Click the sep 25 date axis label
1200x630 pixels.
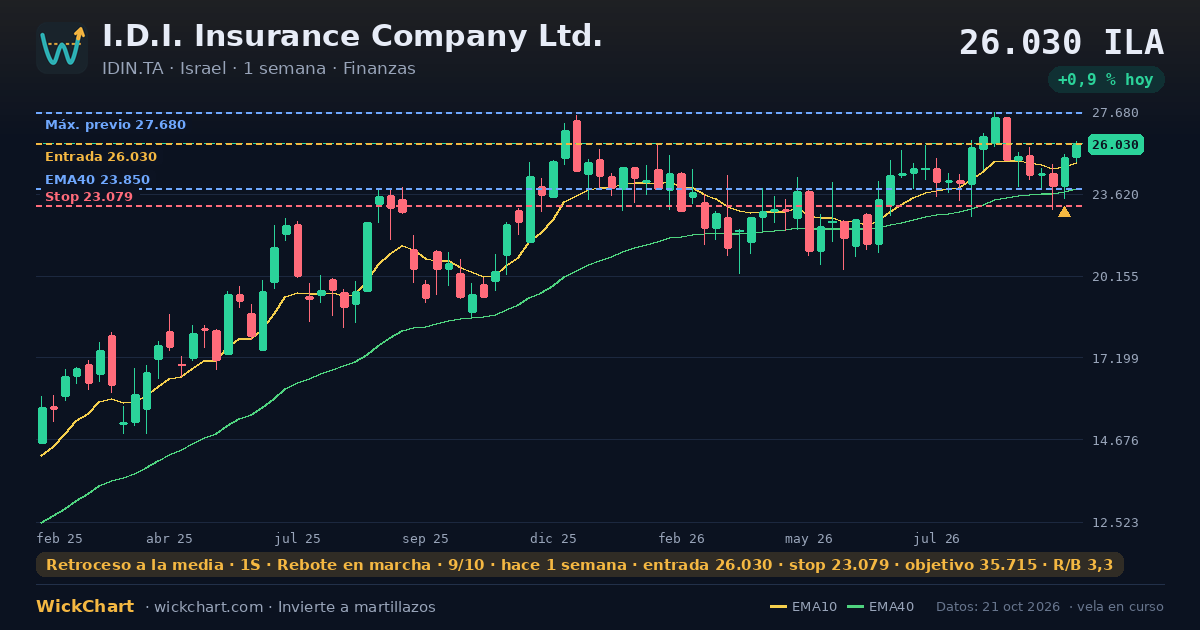point(425,538)
